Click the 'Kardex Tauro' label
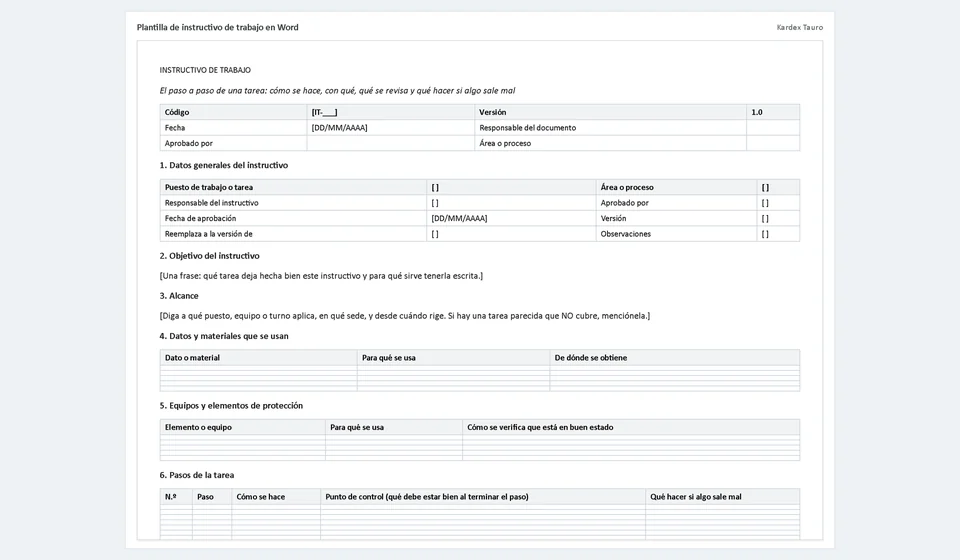Viewport: 960px width, 560px height. pos(800,27)
